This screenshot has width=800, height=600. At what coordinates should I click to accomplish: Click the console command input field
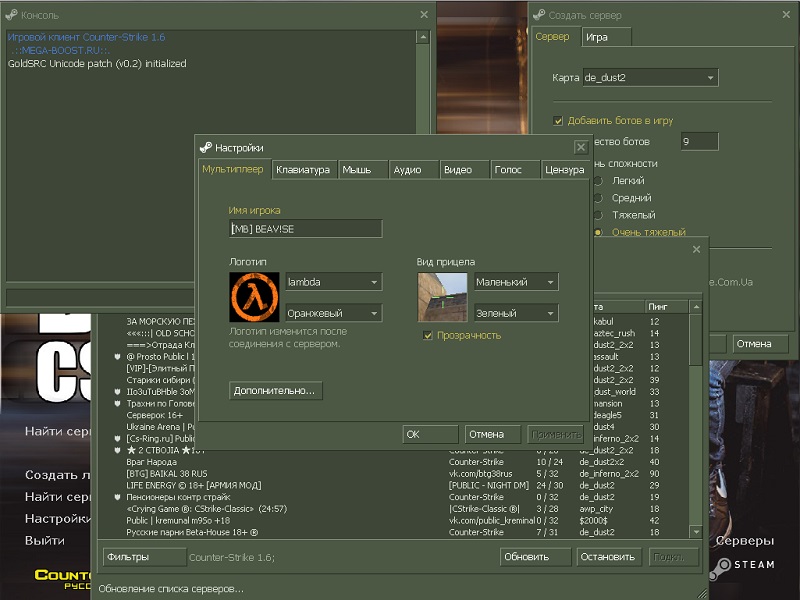[100, 298]
